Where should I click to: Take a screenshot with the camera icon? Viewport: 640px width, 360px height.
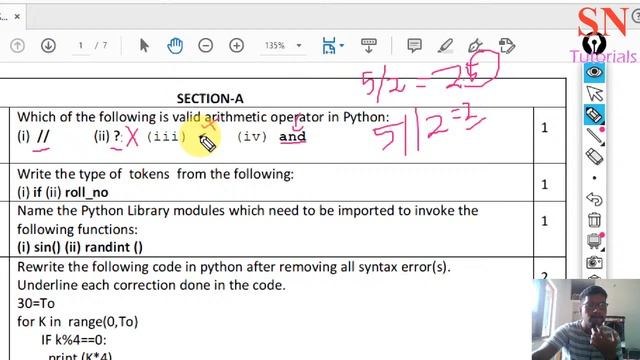coord(594,262)
